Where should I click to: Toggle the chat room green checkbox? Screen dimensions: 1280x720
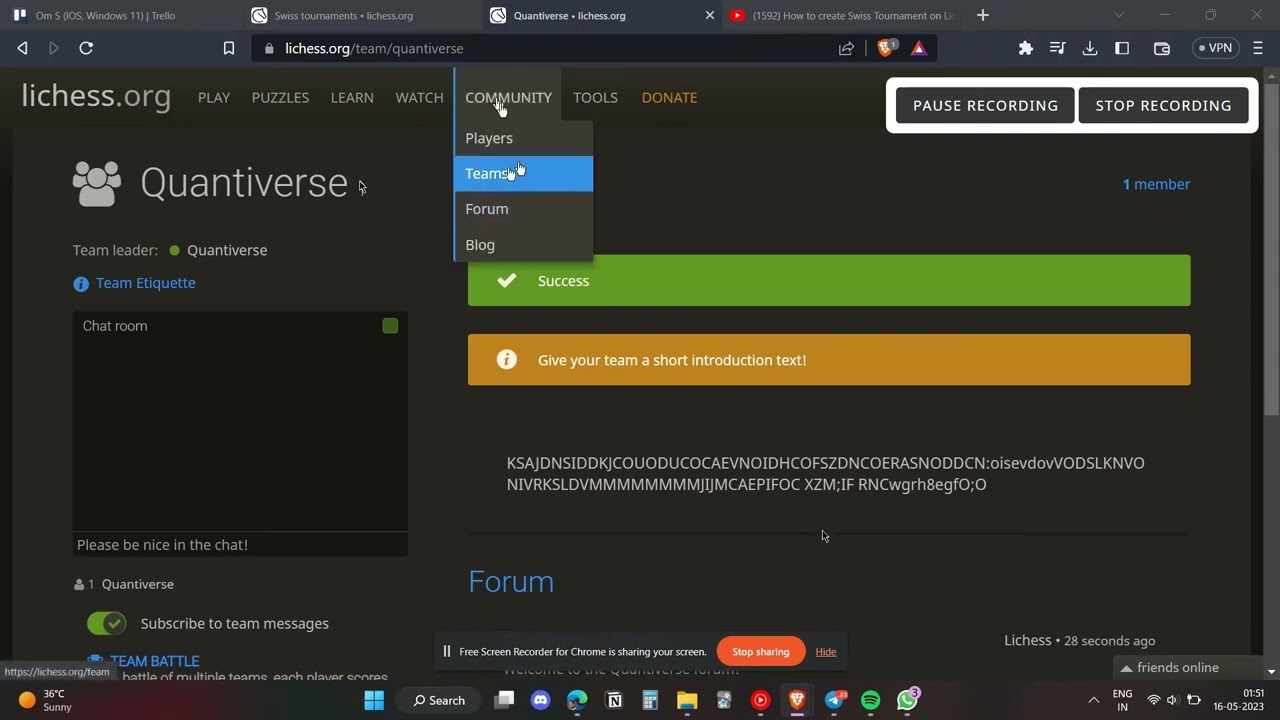tap(390, 326)
